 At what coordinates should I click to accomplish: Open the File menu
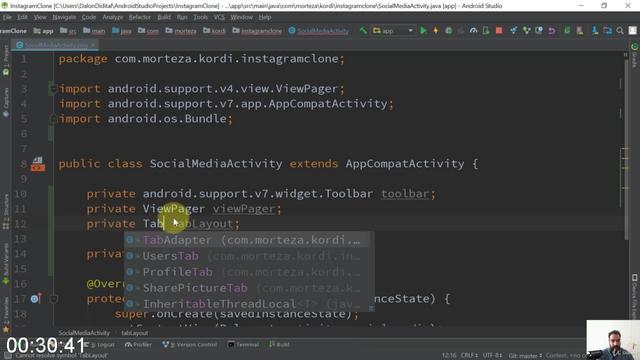(7, 17)
